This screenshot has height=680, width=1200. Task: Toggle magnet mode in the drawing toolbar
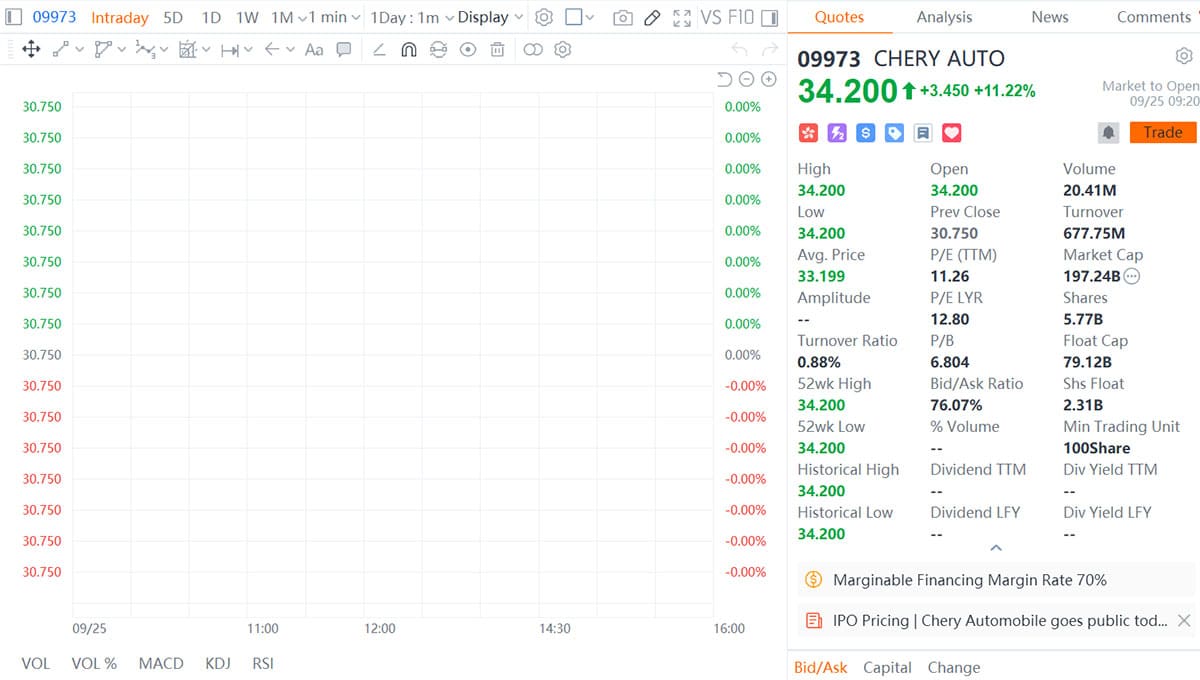(x=410, y=49)
